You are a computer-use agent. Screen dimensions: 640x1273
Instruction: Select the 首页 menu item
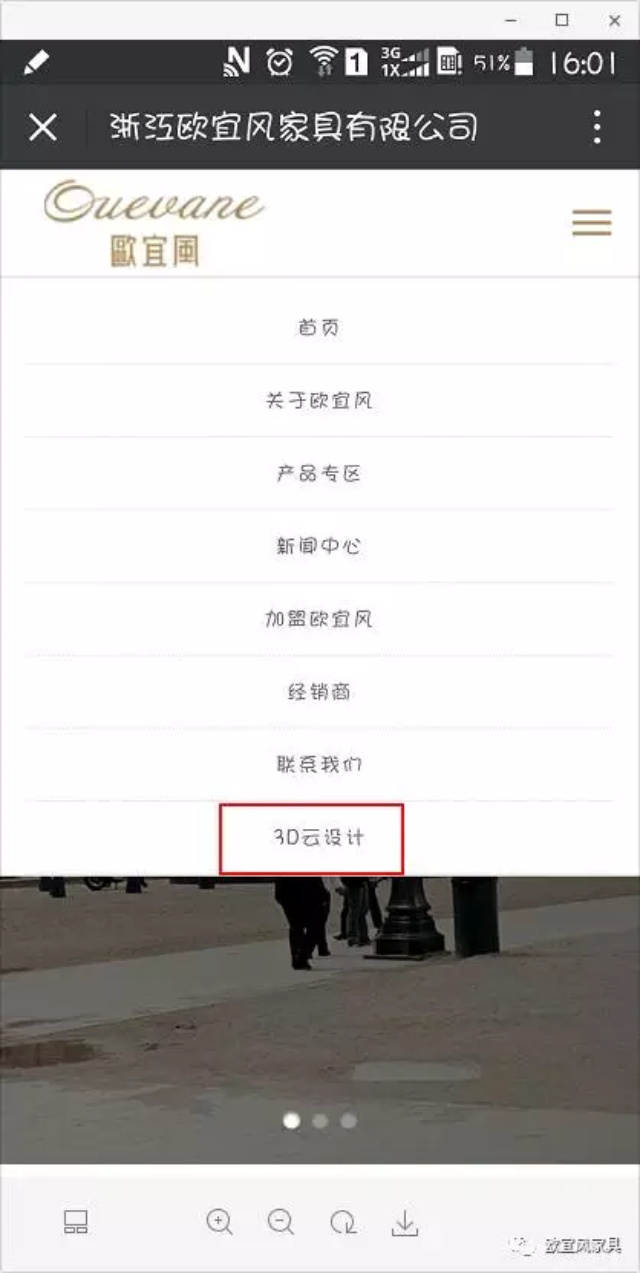[319, 327]
